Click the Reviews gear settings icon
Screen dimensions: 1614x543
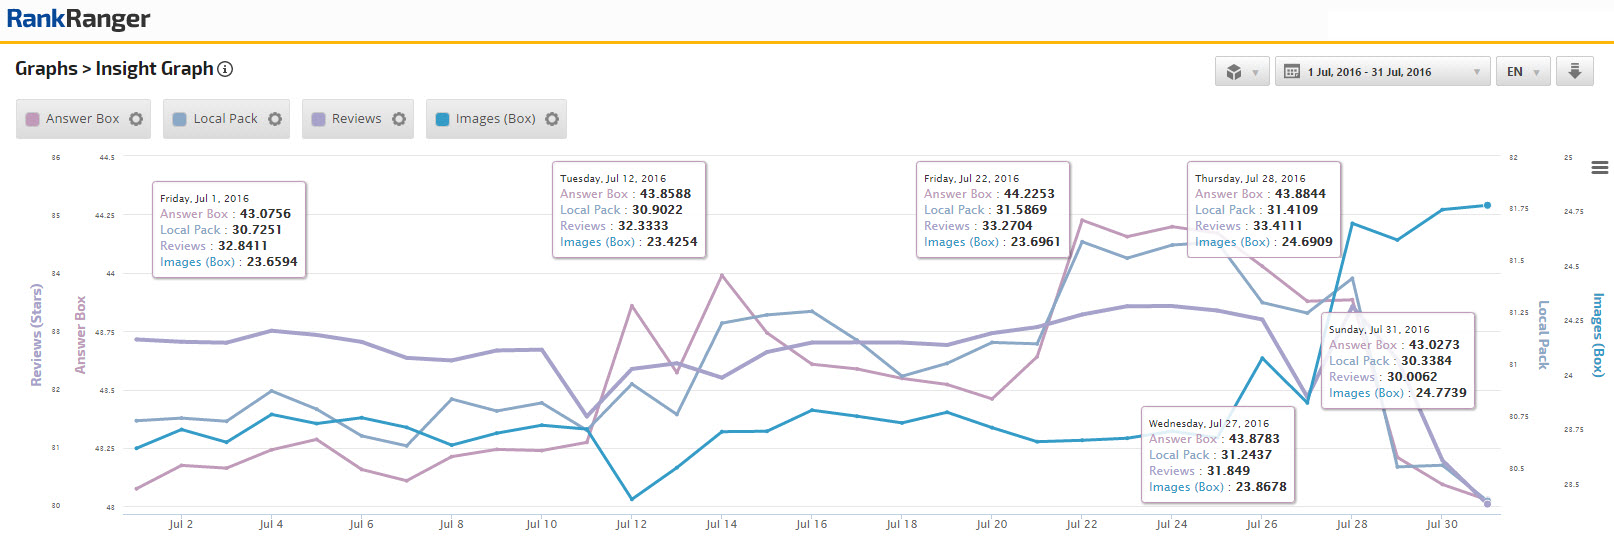399,119
